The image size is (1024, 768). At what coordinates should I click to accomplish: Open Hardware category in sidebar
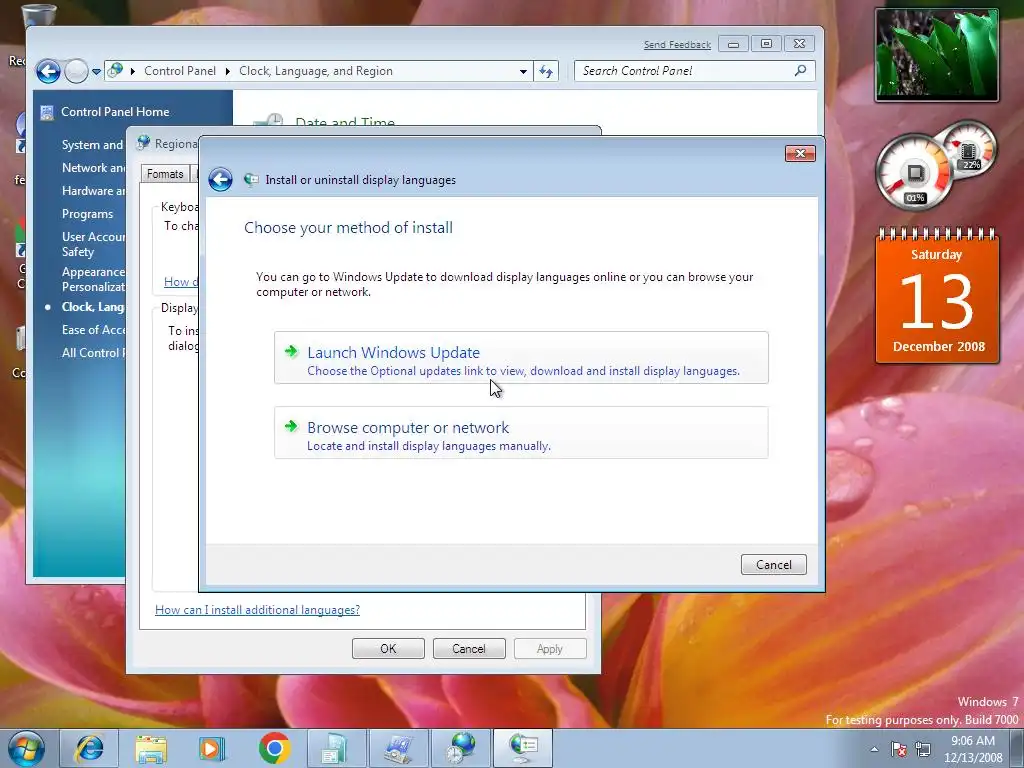[x=93, y=191]
